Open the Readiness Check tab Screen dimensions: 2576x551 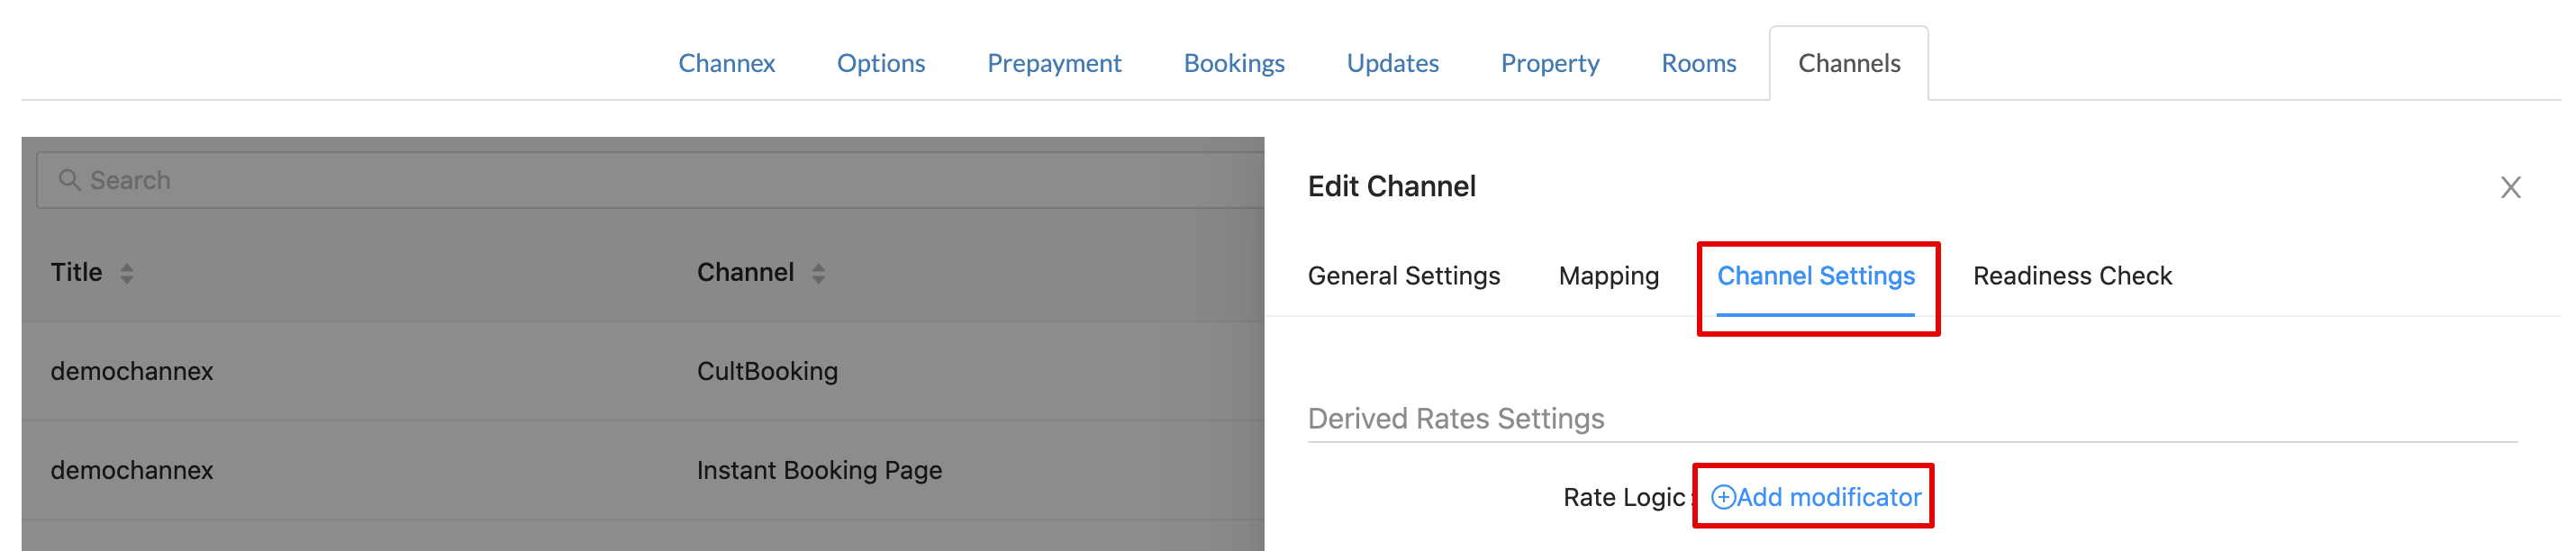click(x=2072, y=276)
